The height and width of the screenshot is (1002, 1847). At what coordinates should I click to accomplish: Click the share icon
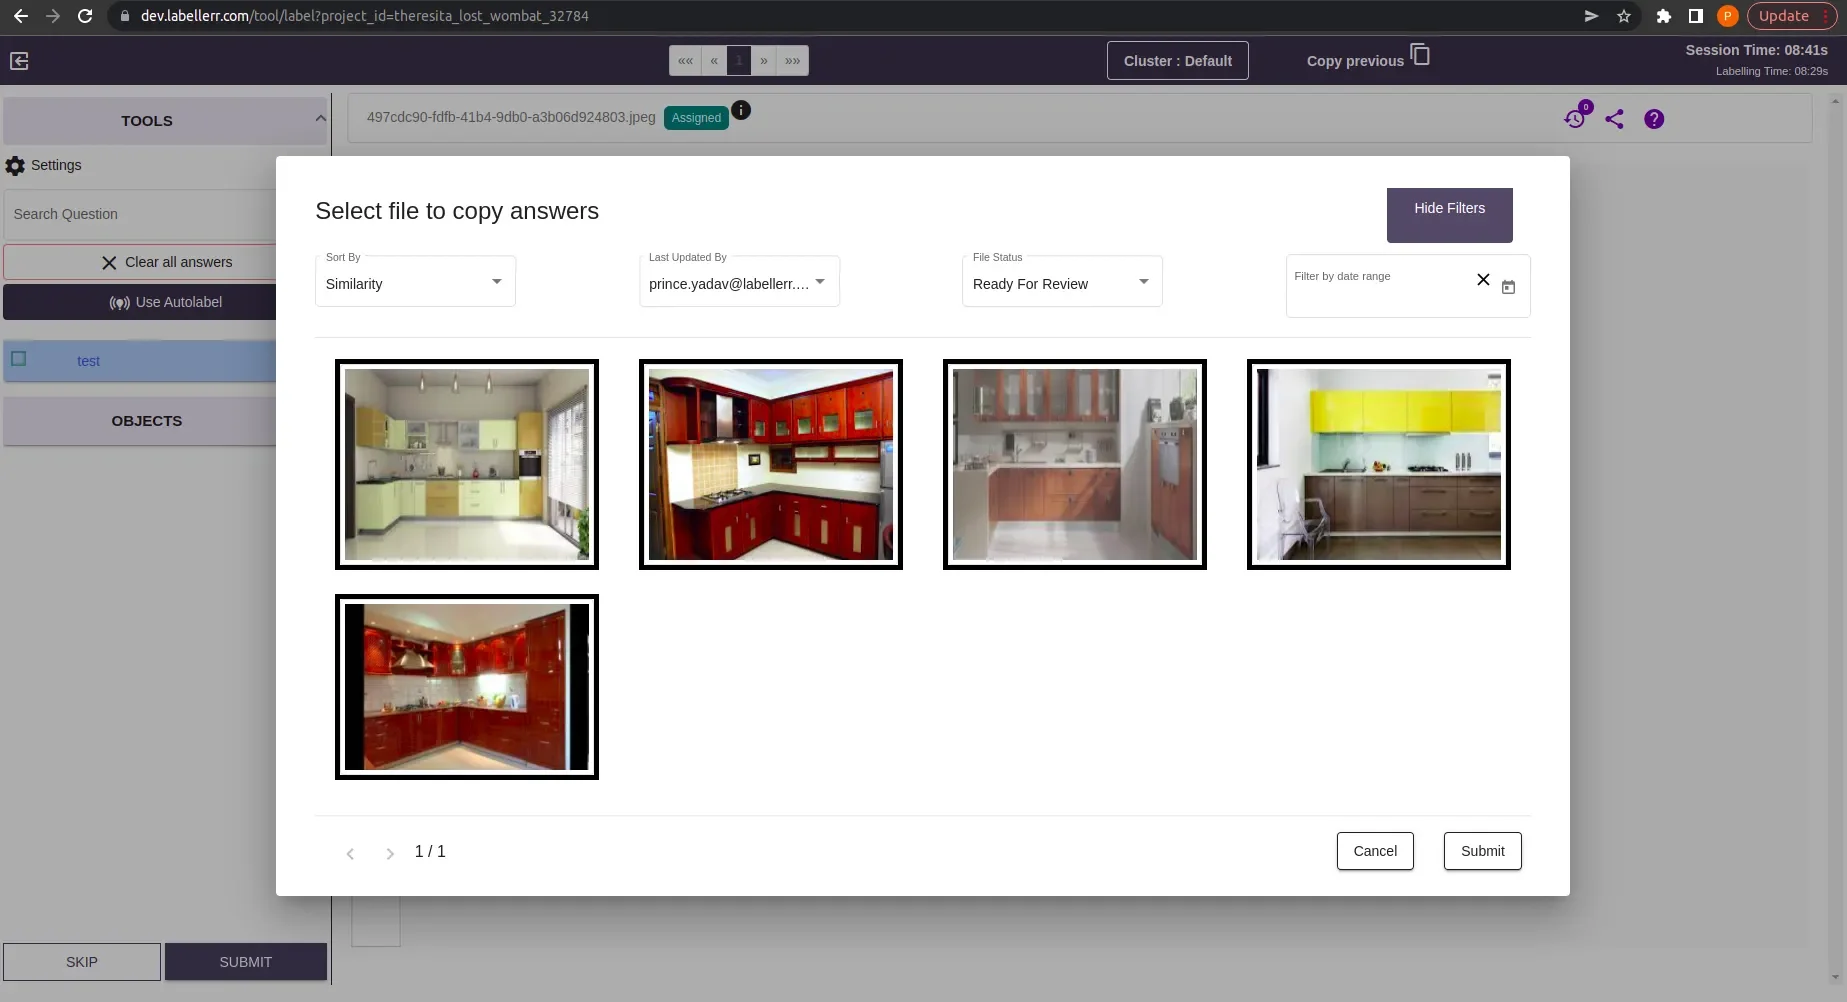pos(1614,119)
